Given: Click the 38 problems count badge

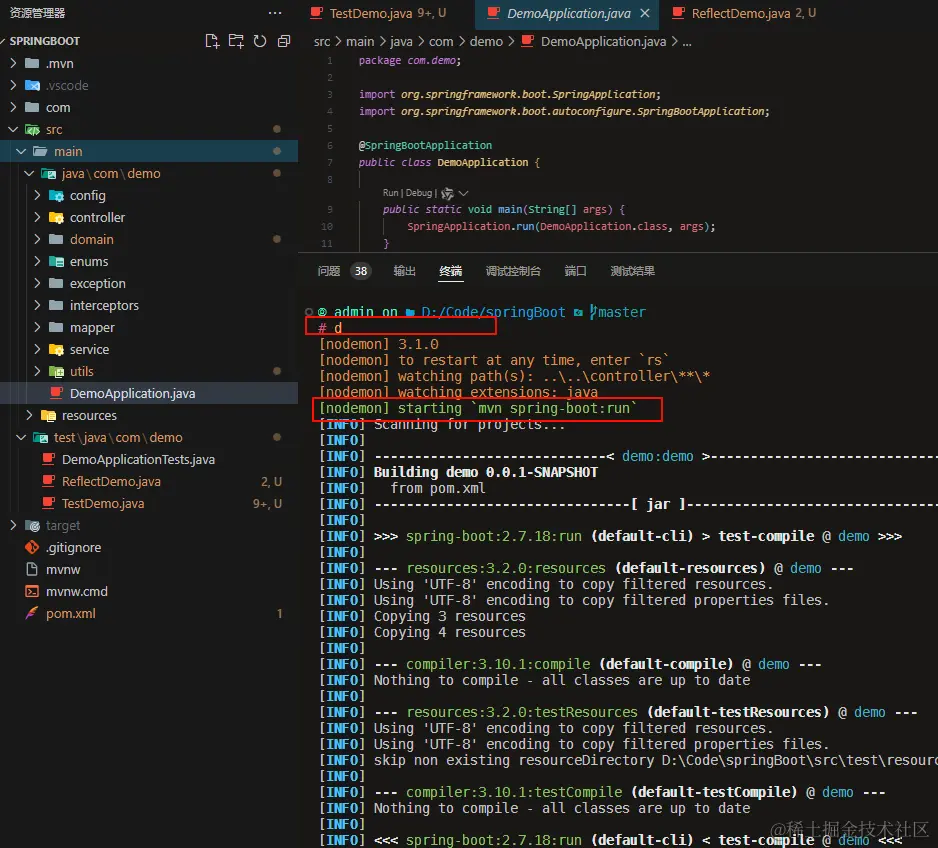Looking at the screenshot, I should point(361,271).
